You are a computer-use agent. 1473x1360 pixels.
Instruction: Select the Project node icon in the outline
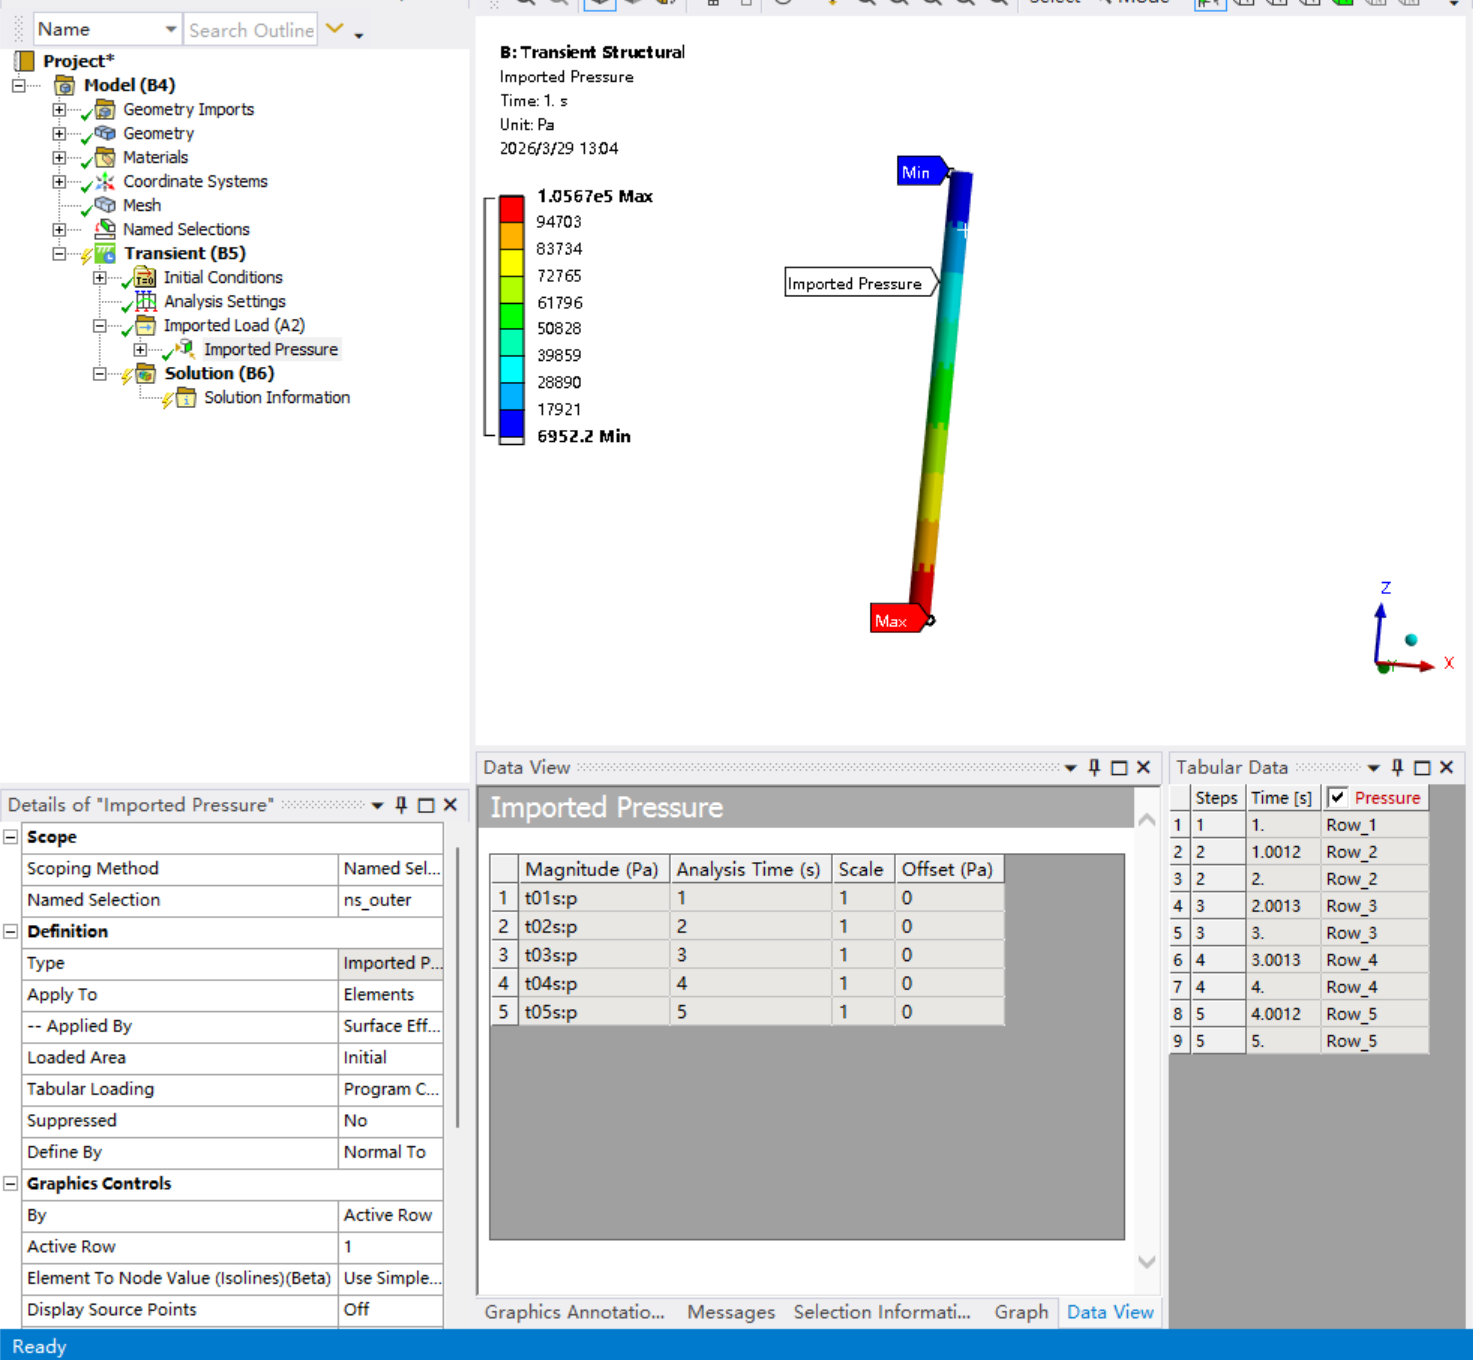coord(24,61)
